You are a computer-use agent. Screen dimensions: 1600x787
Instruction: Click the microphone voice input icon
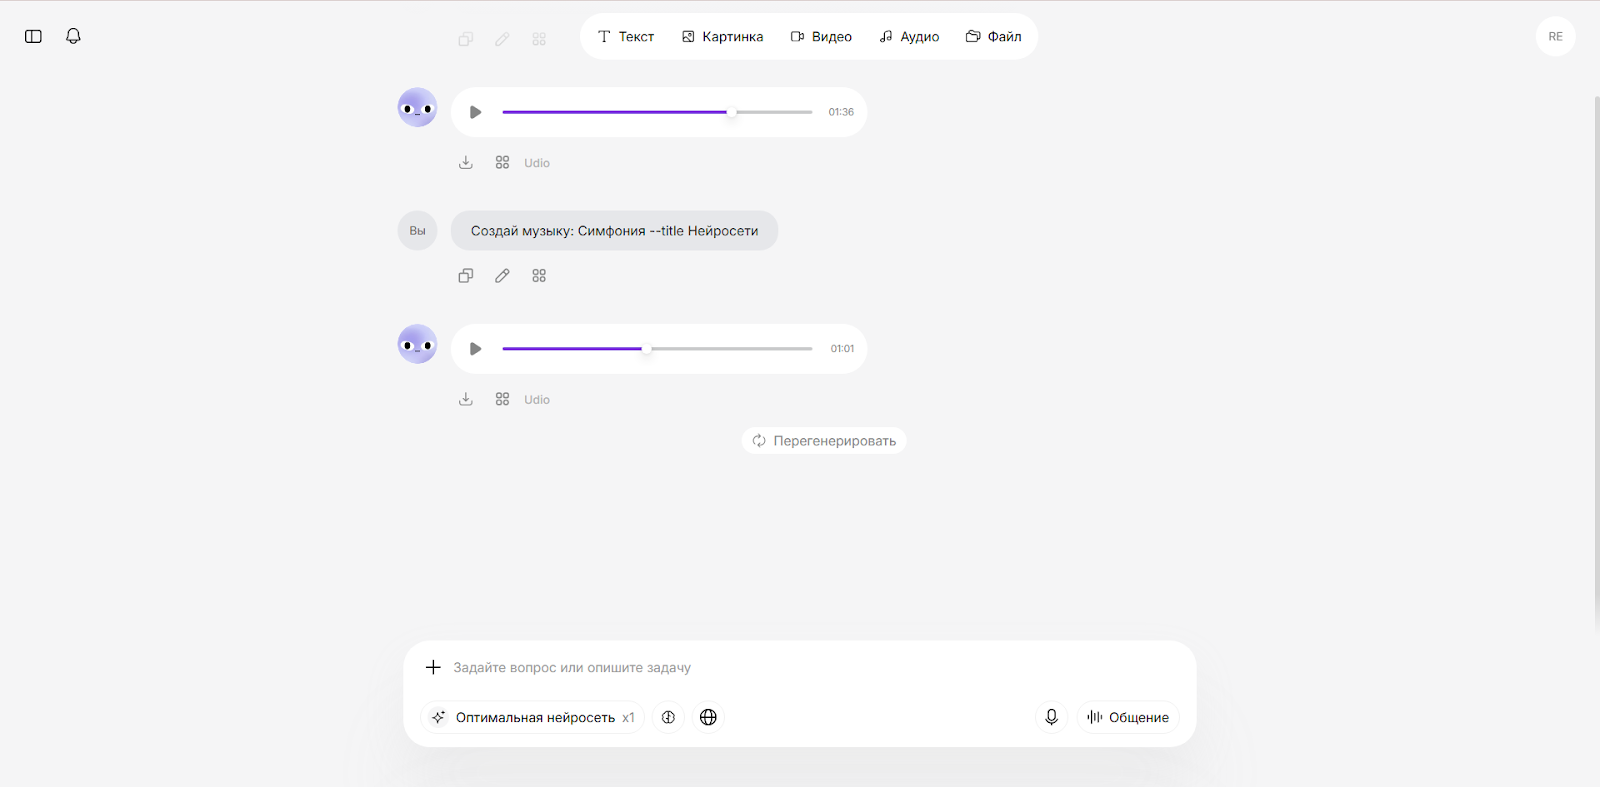(1051, 717)
